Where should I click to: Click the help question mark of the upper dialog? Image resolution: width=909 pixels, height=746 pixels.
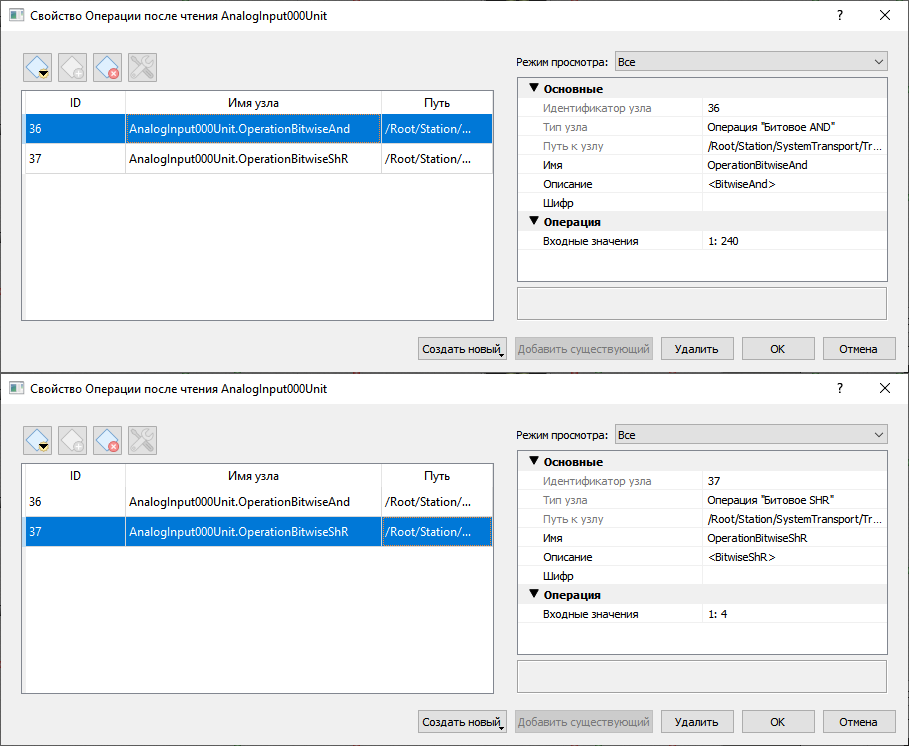click(x=839, y=15)
